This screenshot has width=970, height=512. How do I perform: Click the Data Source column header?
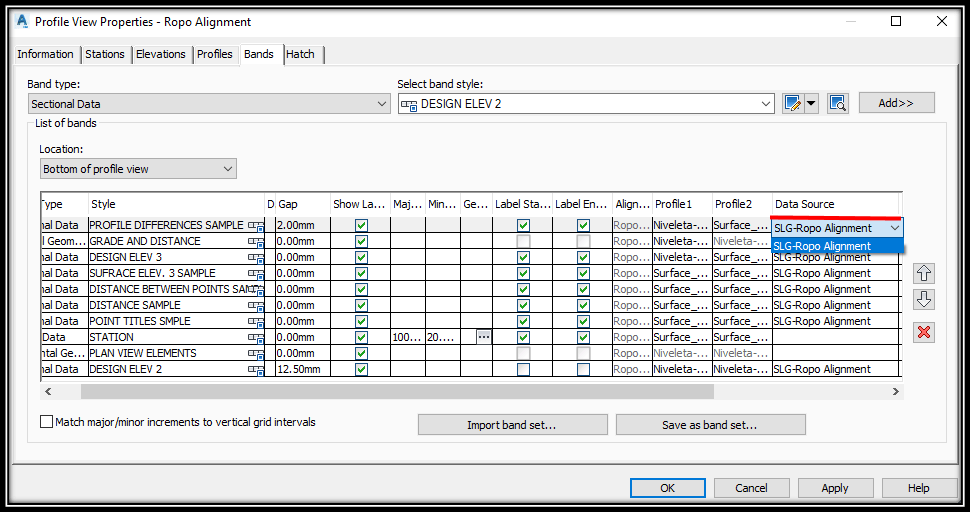[835, 204]
